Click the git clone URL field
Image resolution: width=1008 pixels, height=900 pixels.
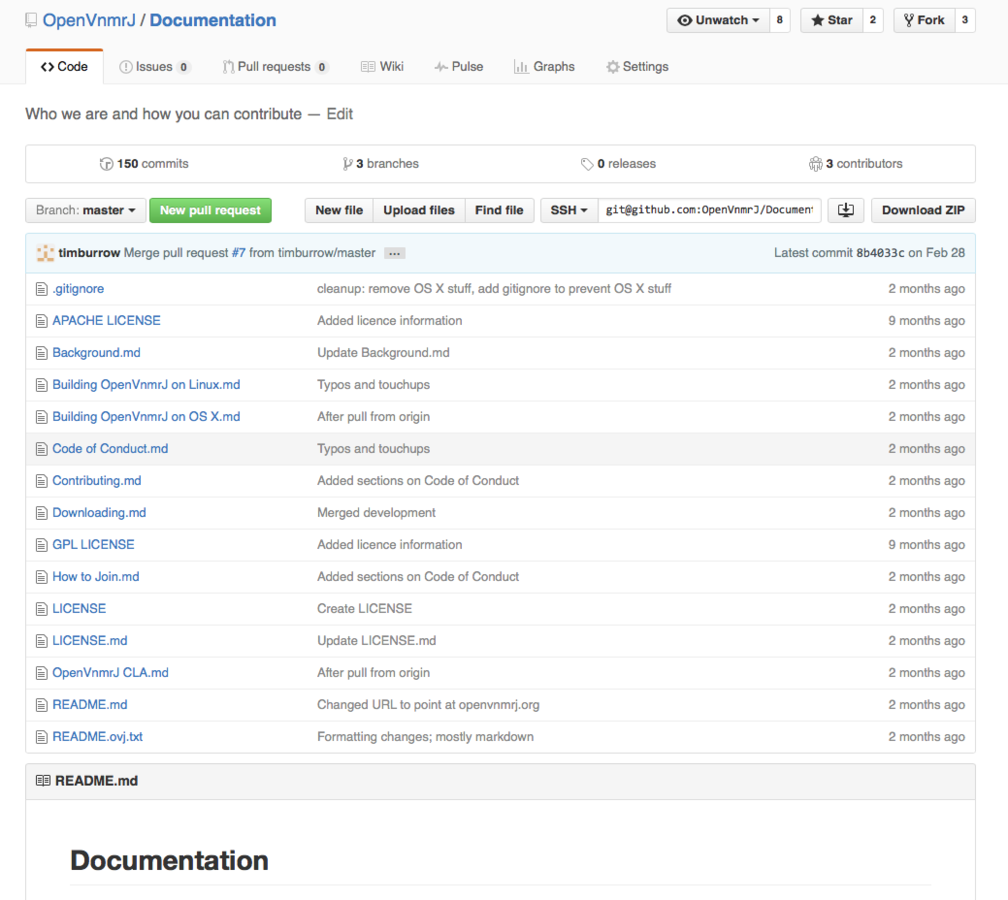pyautogui.click(x=710, y=210)
